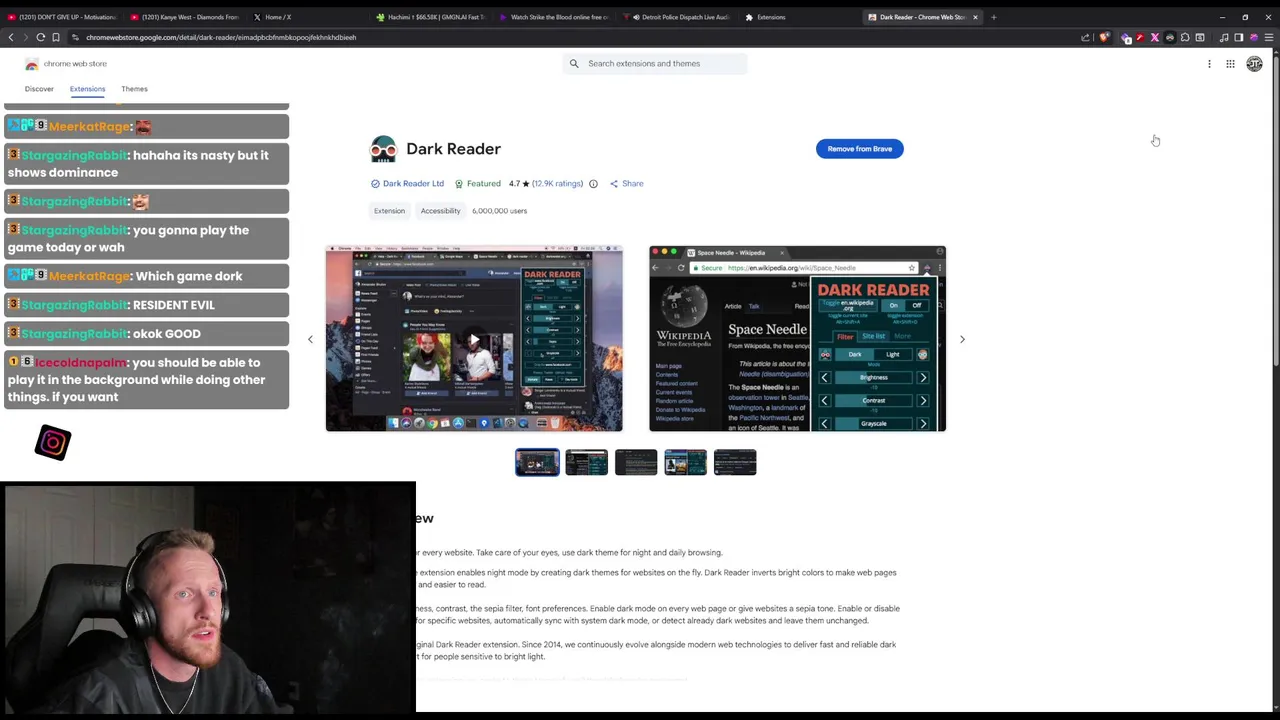
Task: Open the browser hamburger menu
Action: [1269, 38]
